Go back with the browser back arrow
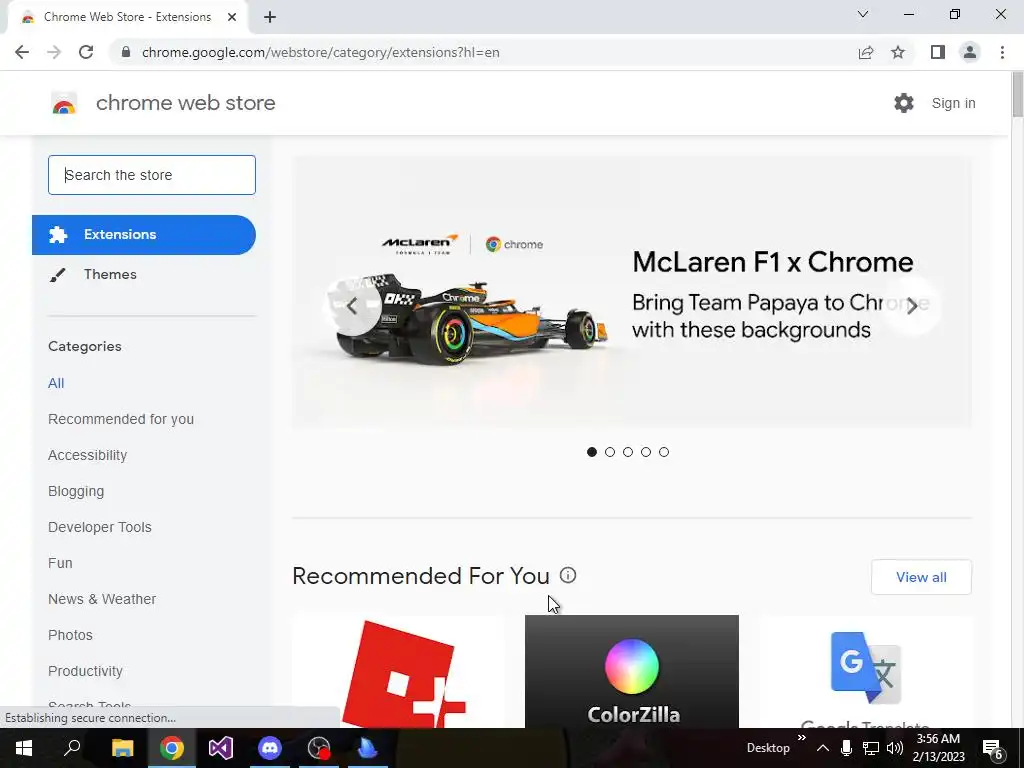The height and width of the screenshot is (768, 1024). tap(22, 52)
